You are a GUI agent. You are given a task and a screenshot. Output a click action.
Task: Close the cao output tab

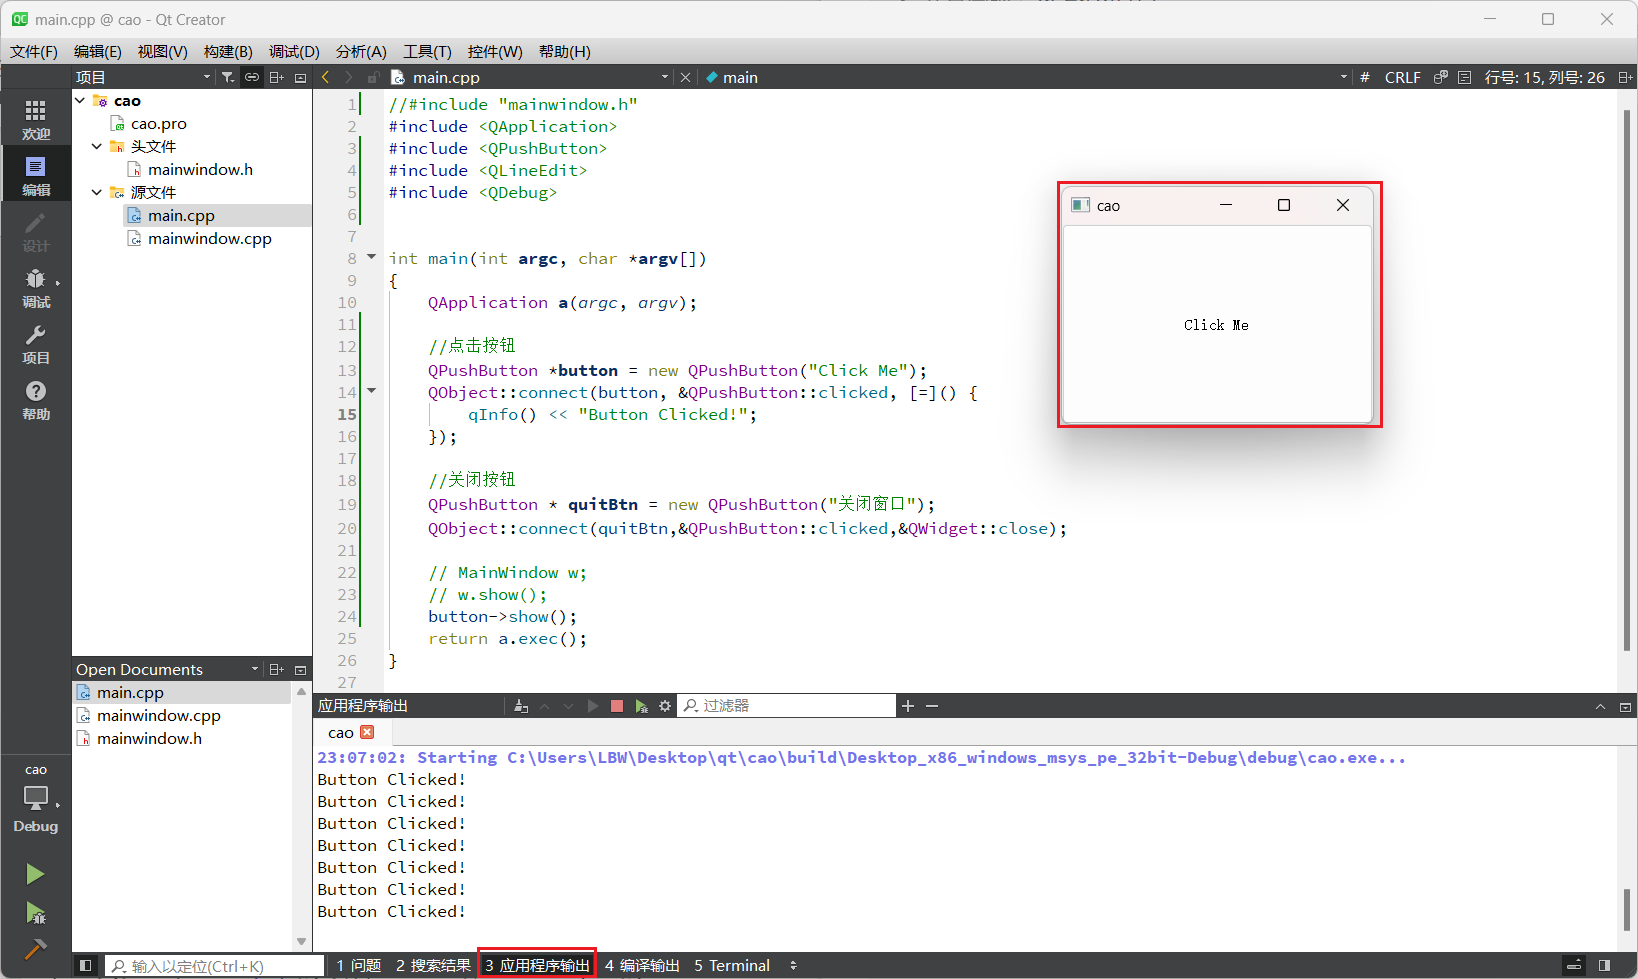click(367, 732)
